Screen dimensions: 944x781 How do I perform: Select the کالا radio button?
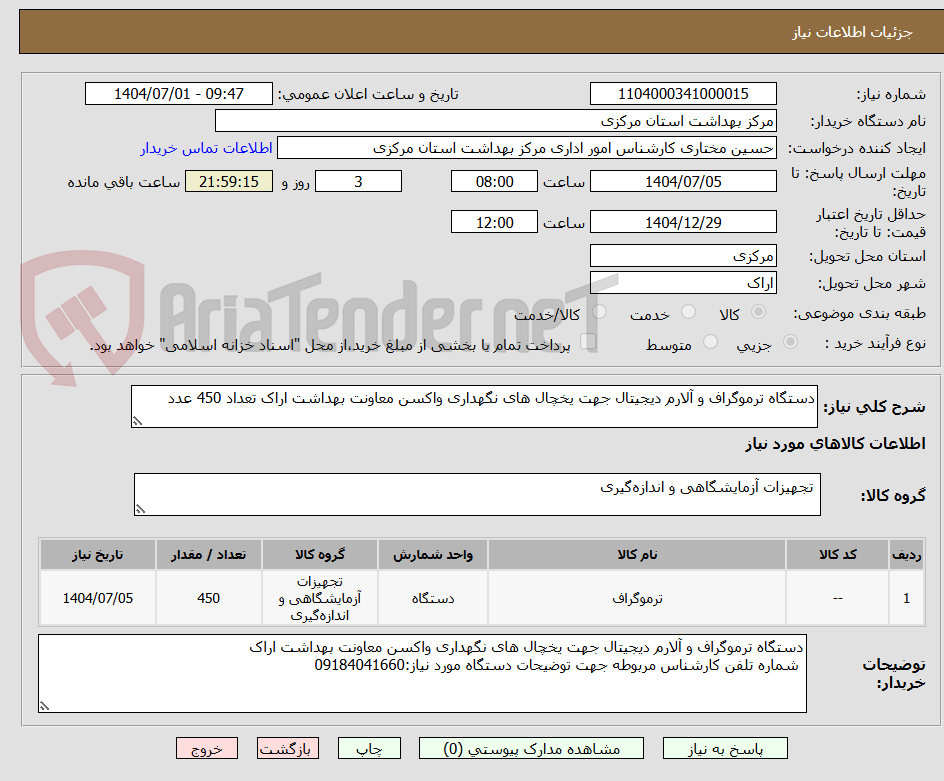click(x=758, y=311)
